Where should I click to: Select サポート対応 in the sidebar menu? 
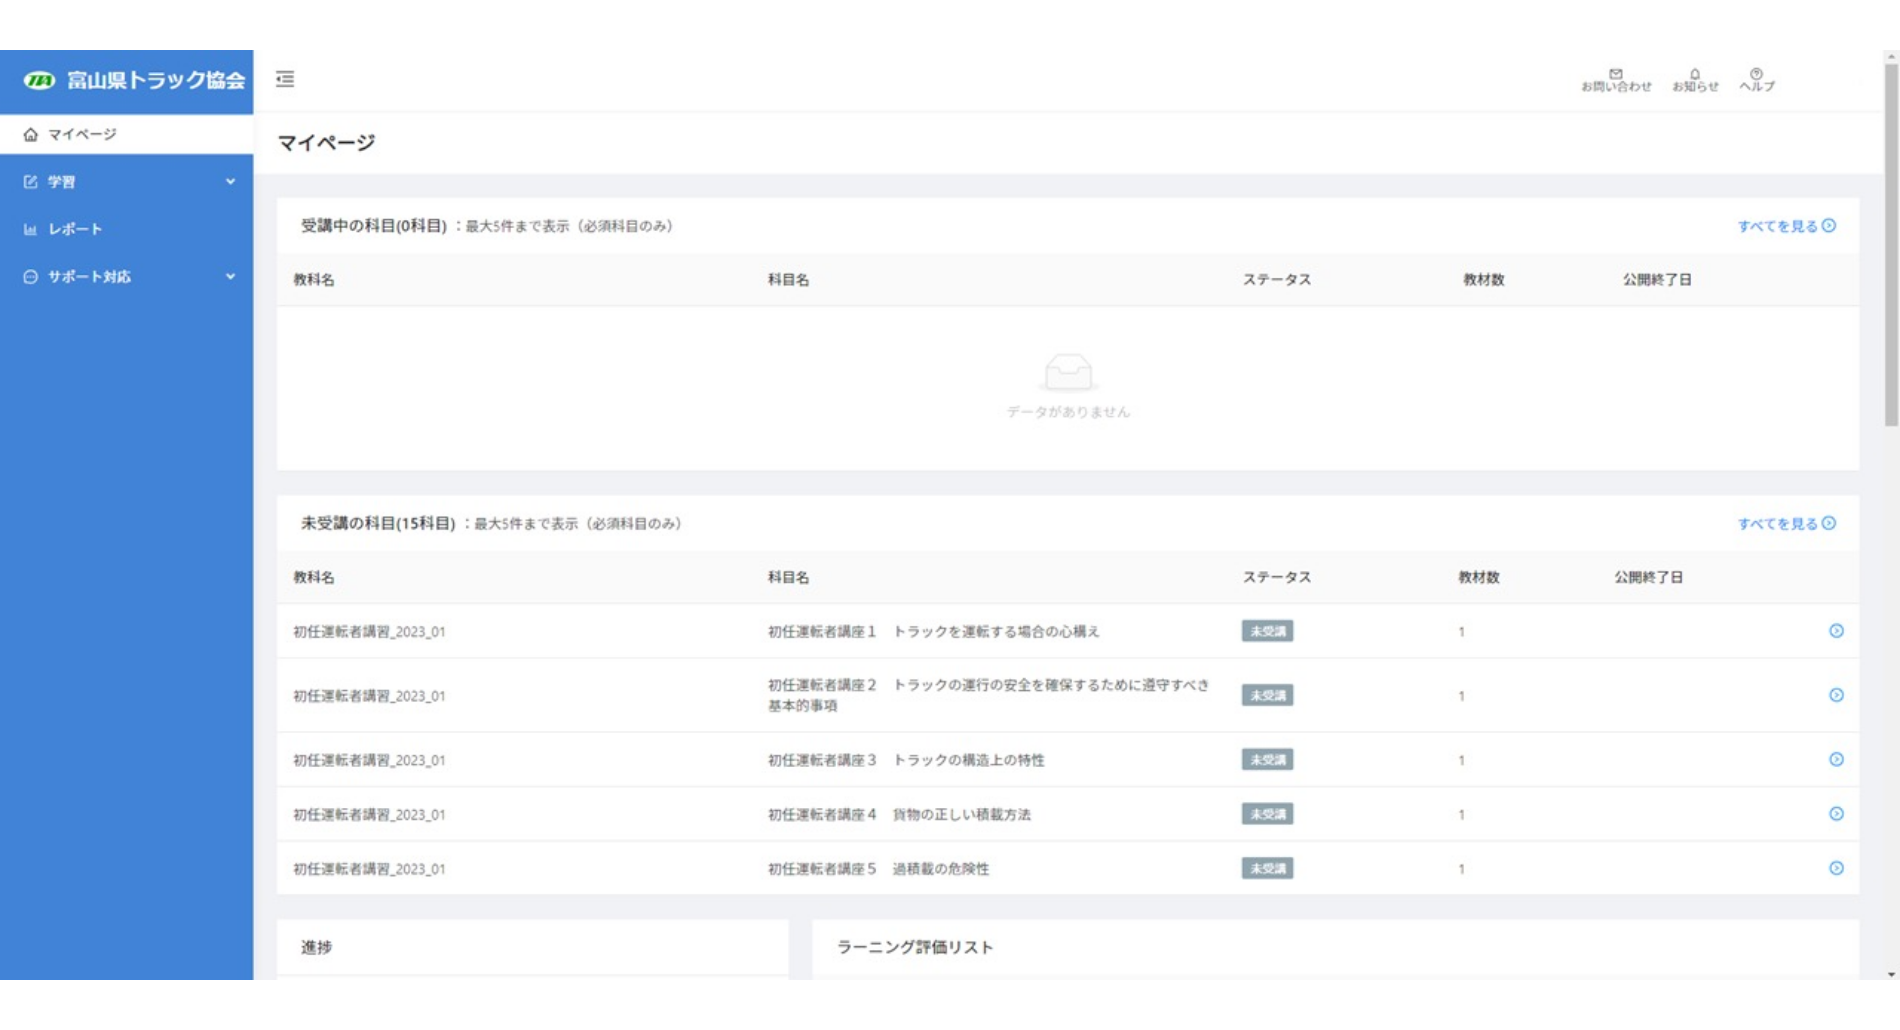[89, 277]
